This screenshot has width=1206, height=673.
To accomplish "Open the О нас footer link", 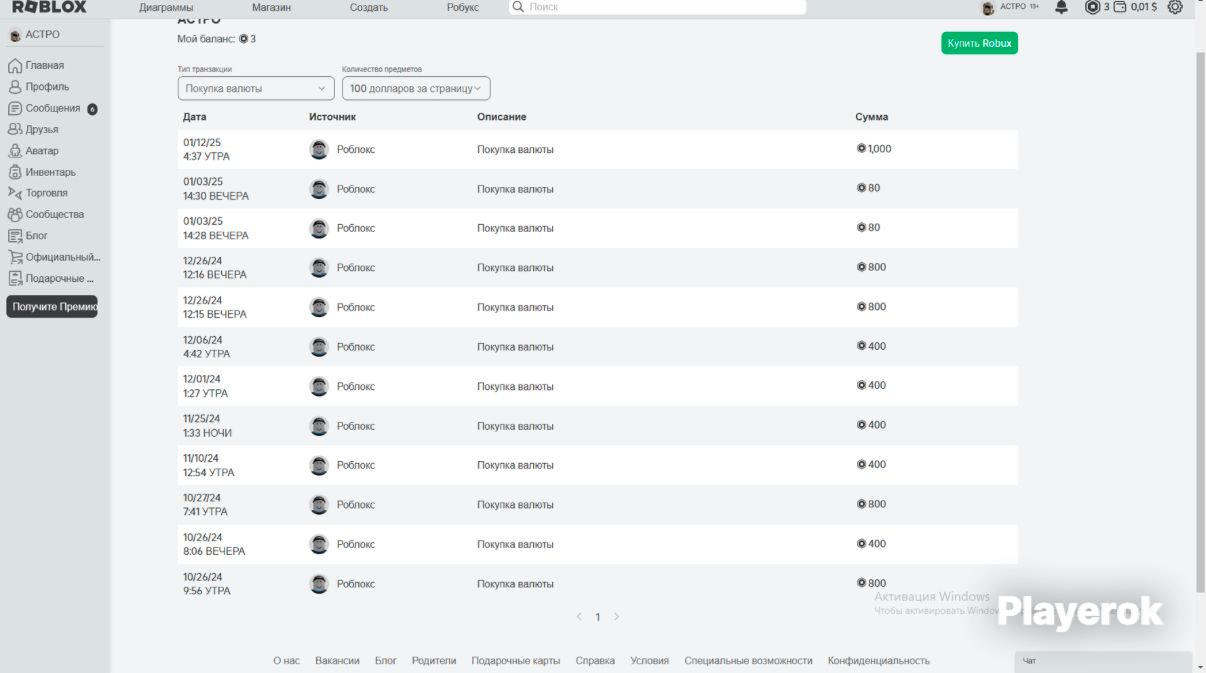I will tap(286, 661).
